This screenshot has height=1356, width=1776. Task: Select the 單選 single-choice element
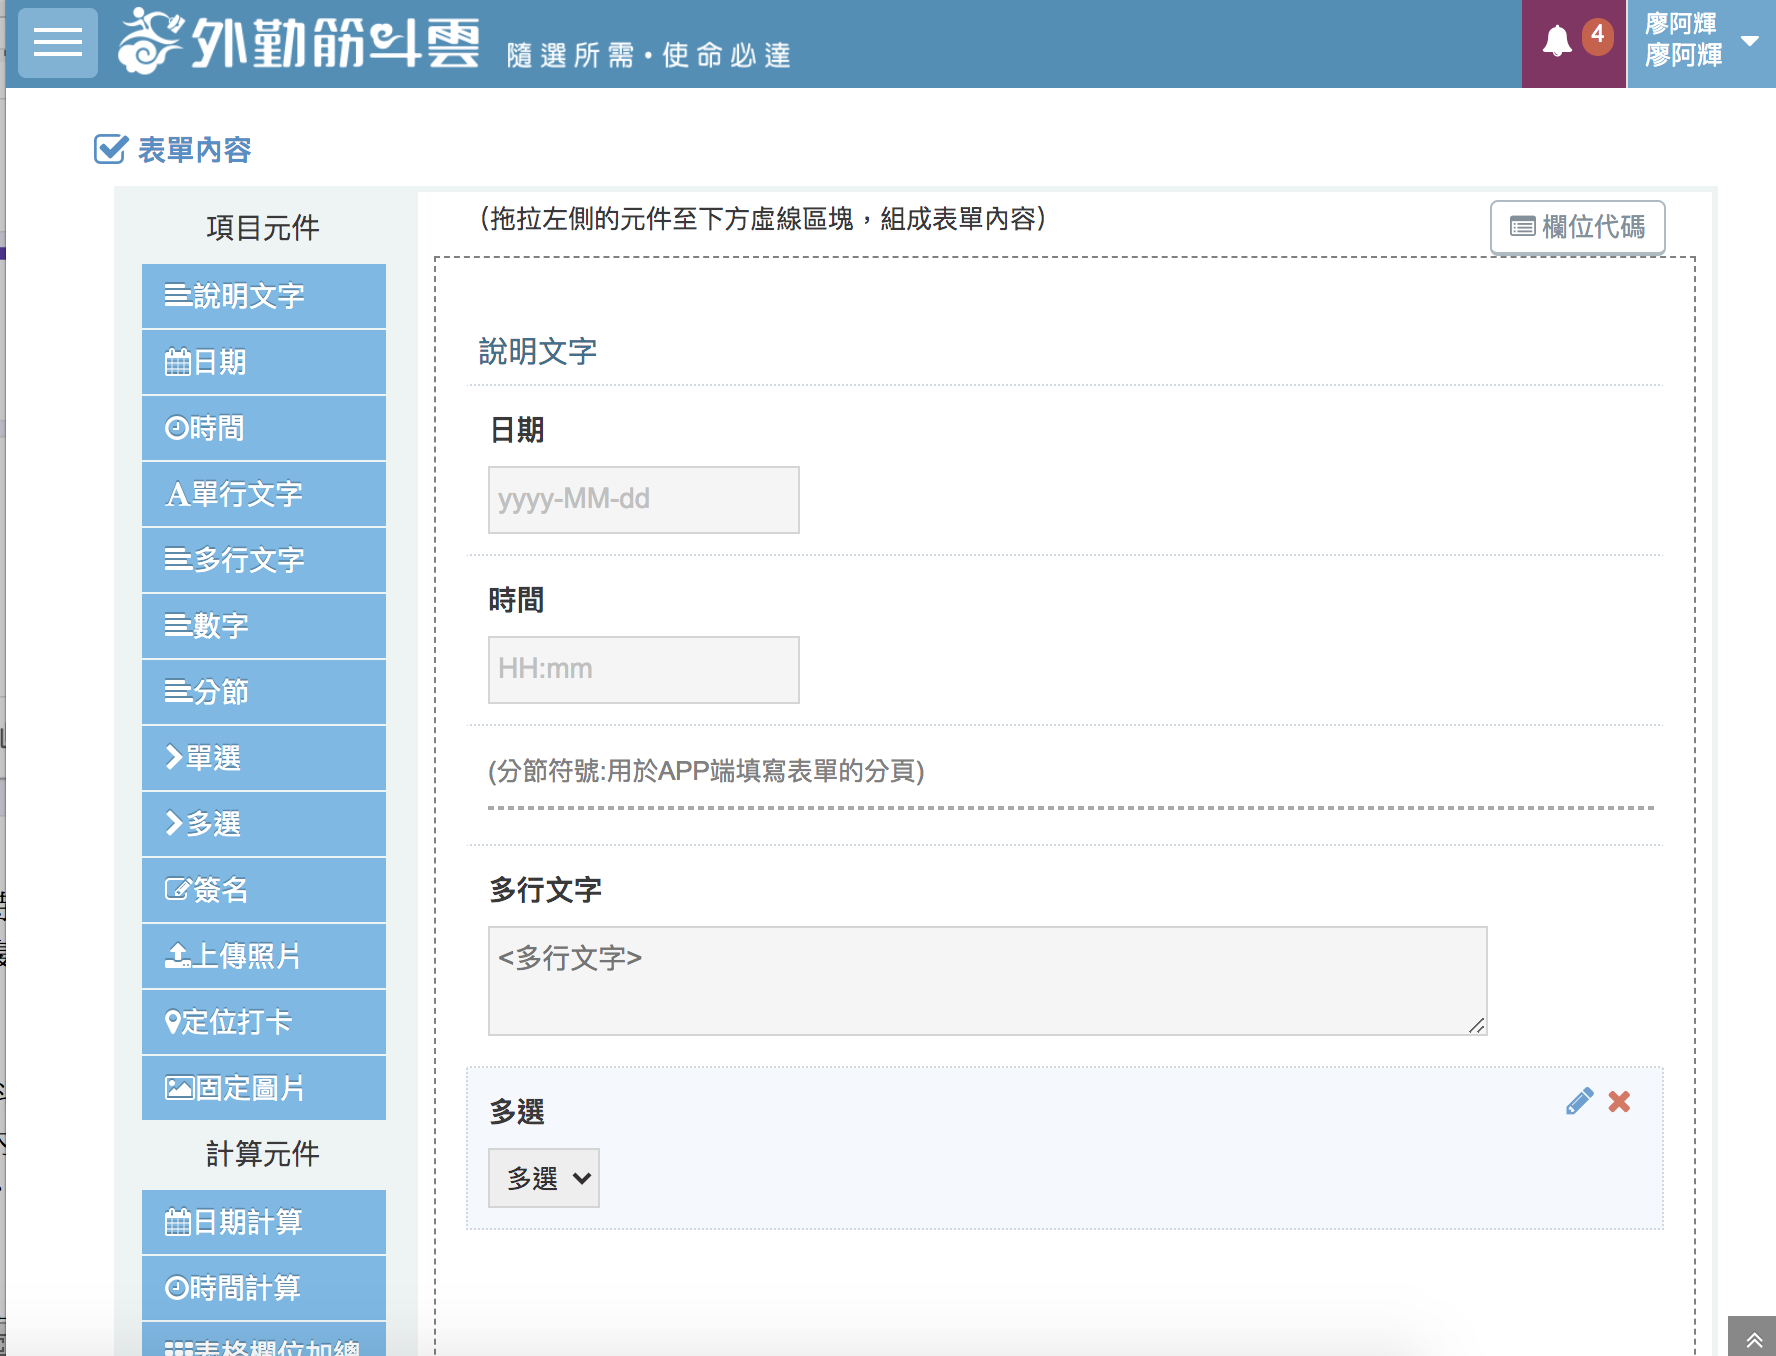tap(262, 758)
